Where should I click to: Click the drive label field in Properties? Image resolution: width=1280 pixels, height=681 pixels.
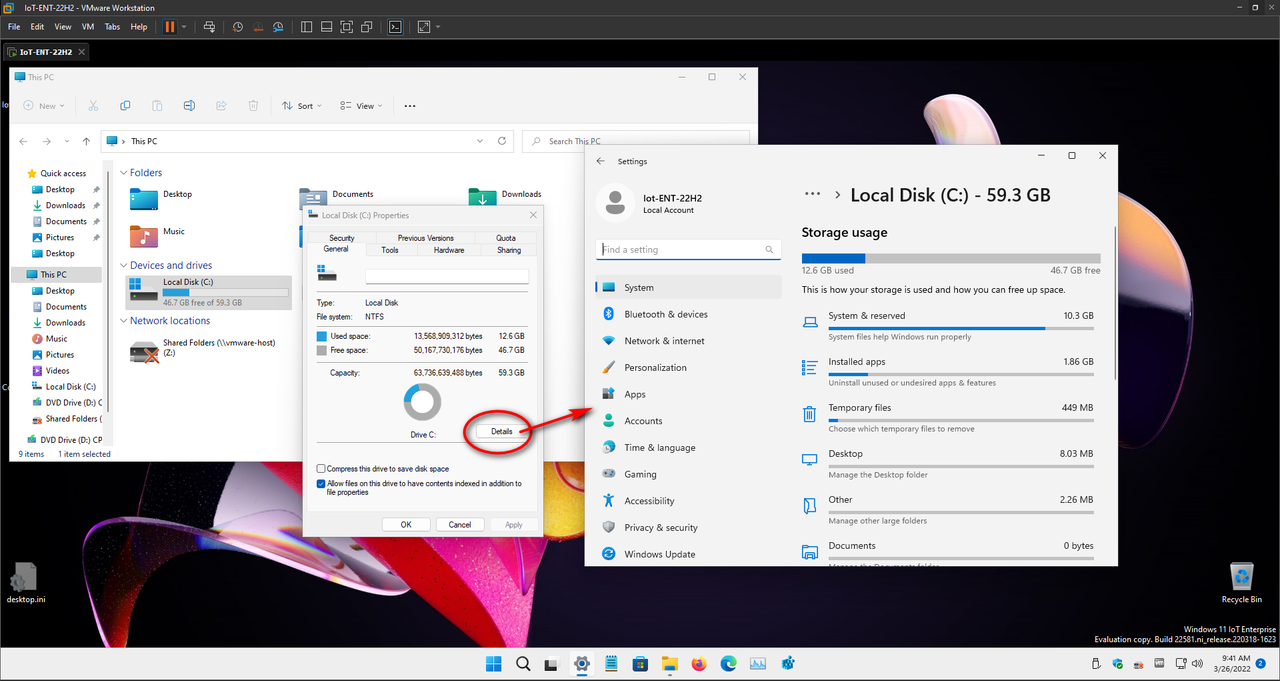[445, 276]
